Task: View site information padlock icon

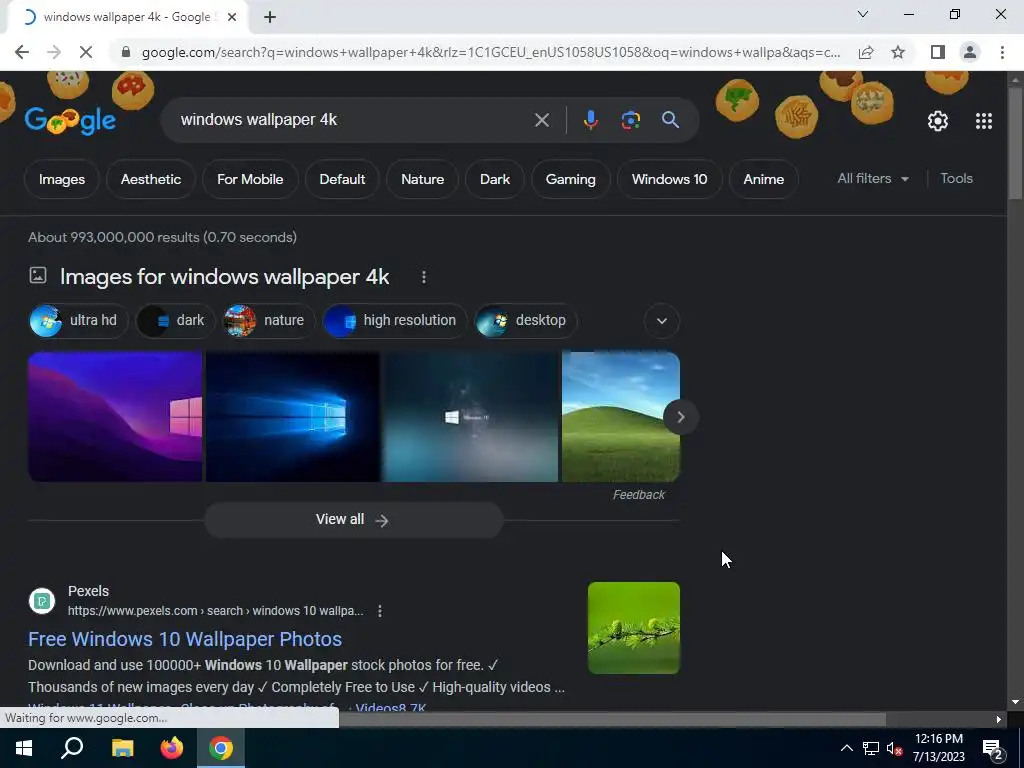Action: (x=125, y=52)
